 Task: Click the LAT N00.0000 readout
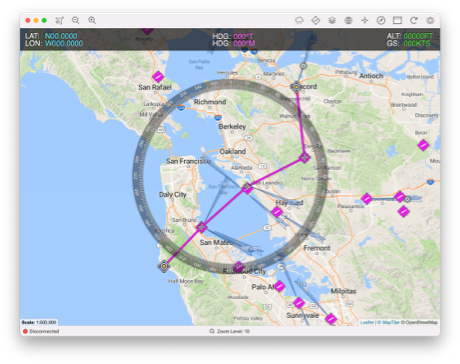click(51, 36)
